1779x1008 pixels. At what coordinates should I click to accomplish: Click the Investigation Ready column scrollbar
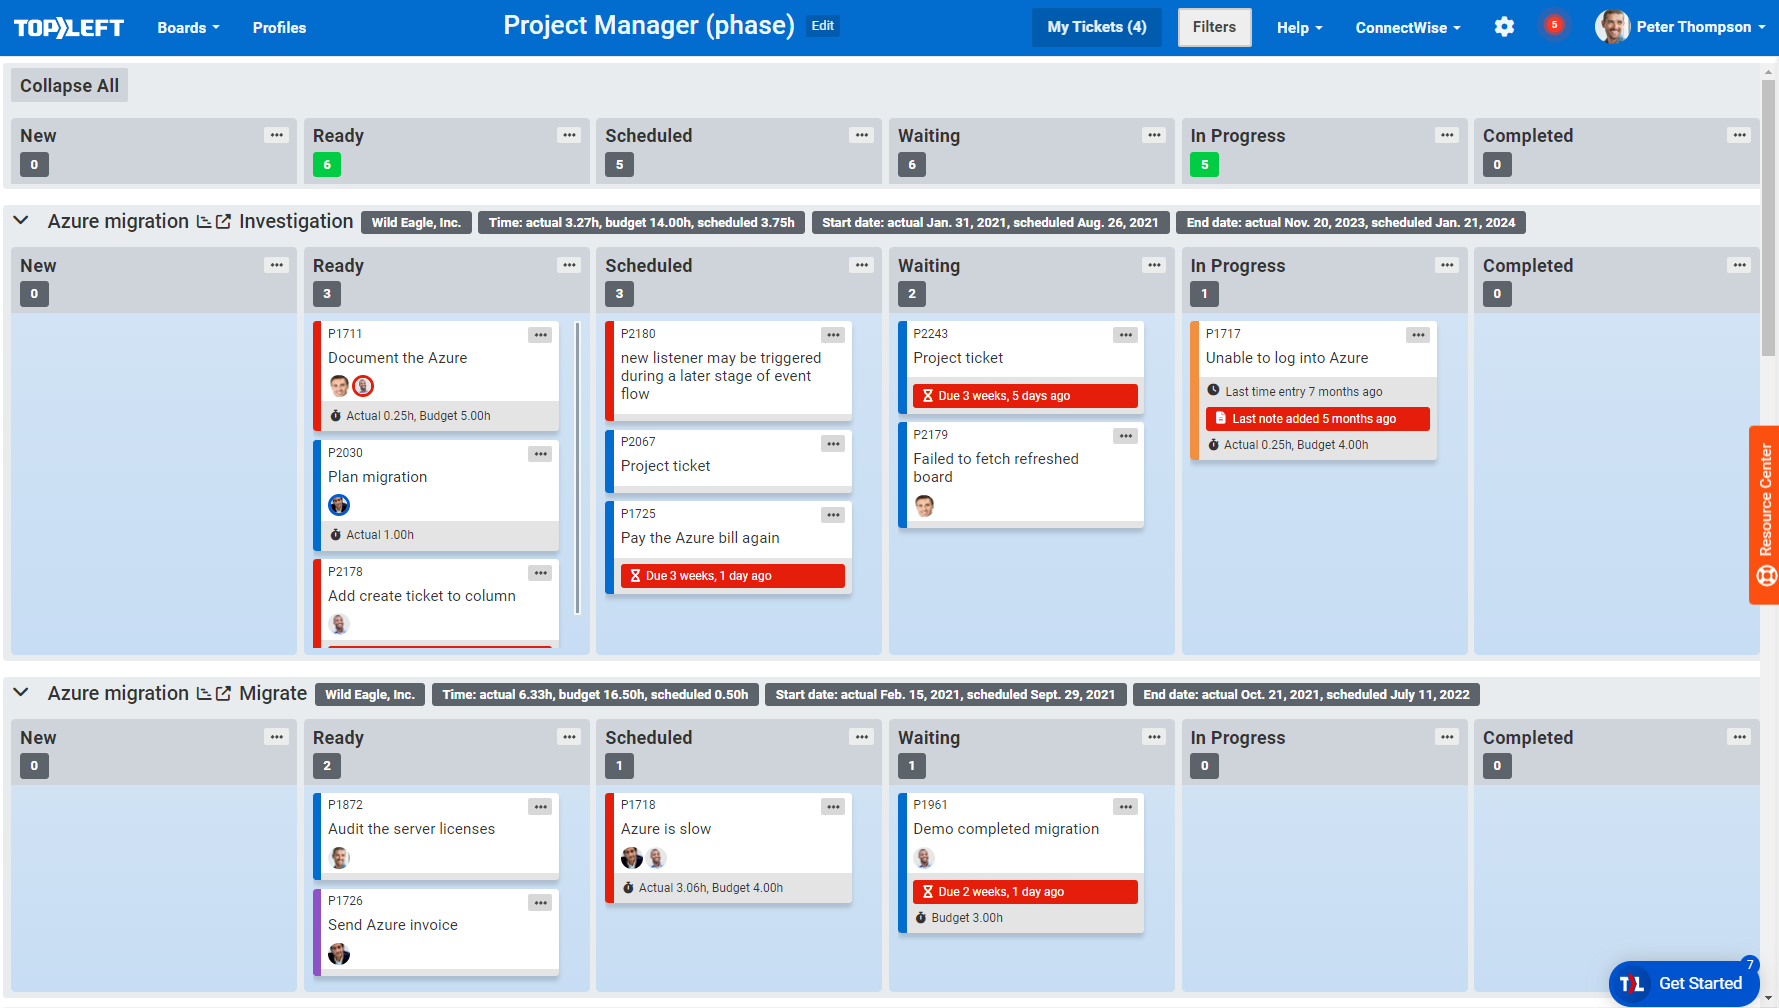coord(577,467)
